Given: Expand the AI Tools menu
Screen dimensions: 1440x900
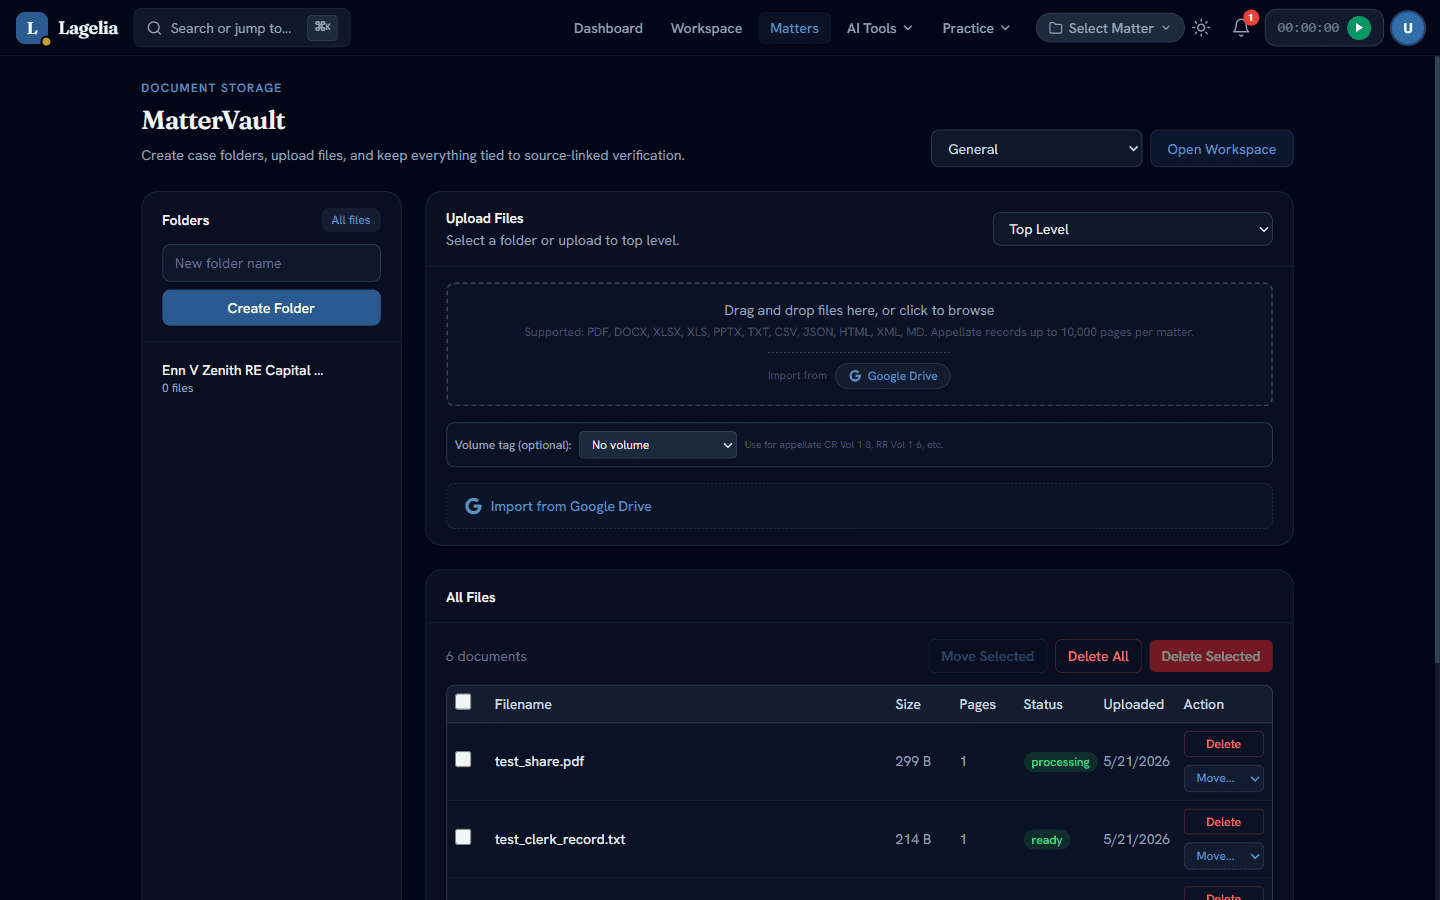Looking at the screenshot, I should (x=880, y=28).
